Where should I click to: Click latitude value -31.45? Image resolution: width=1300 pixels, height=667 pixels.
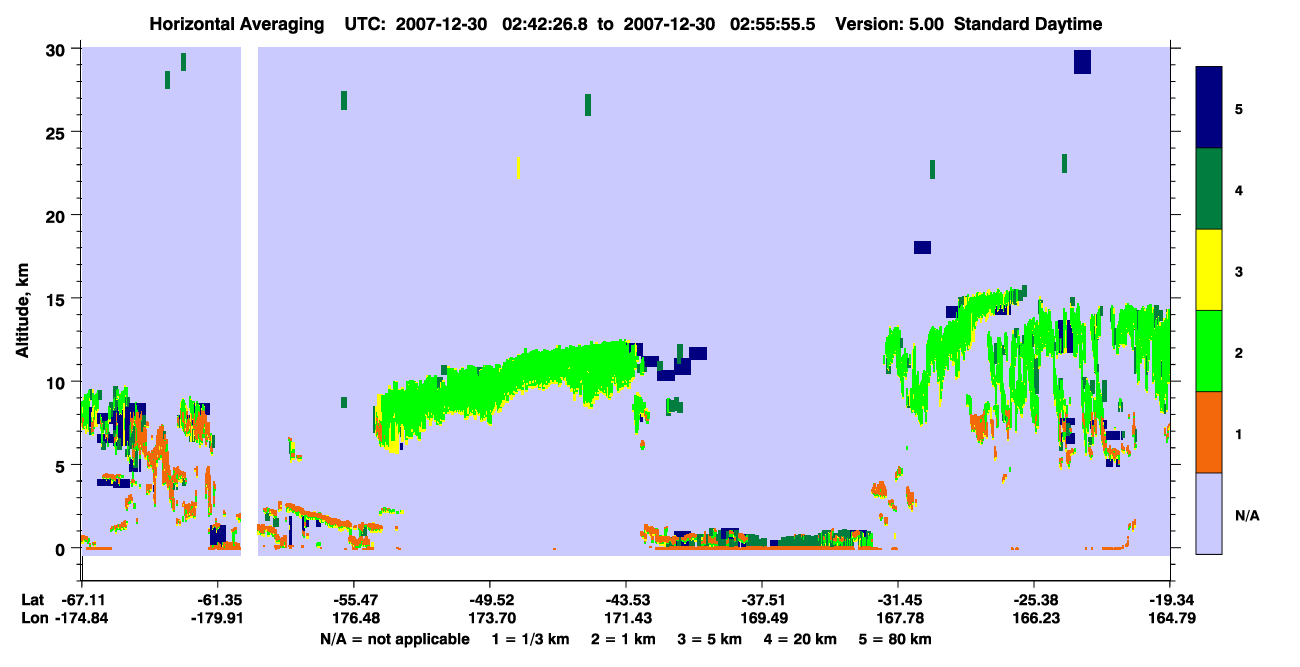click(x=898, y=600)
